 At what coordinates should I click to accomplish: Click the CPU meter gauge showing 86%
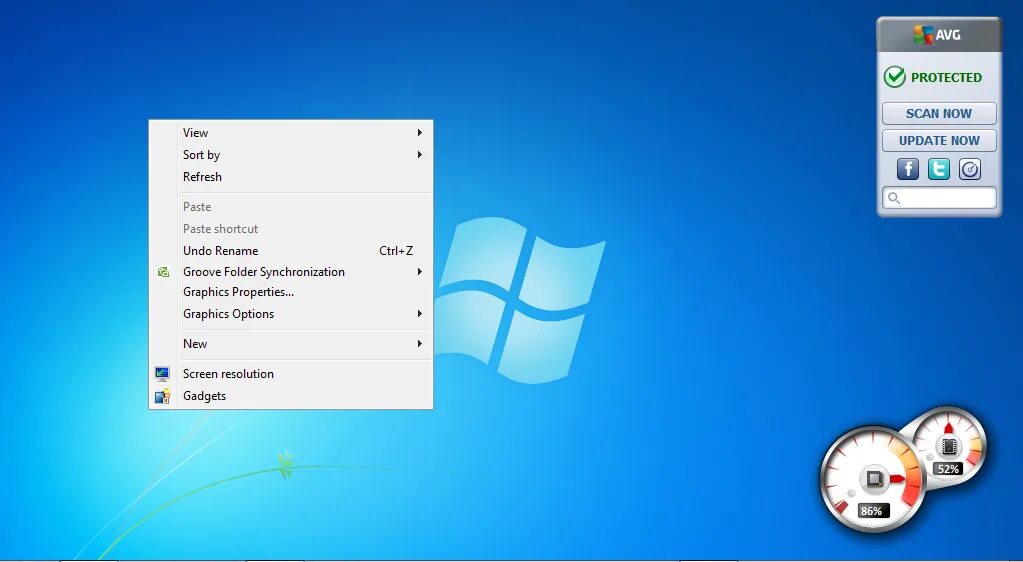873,479
